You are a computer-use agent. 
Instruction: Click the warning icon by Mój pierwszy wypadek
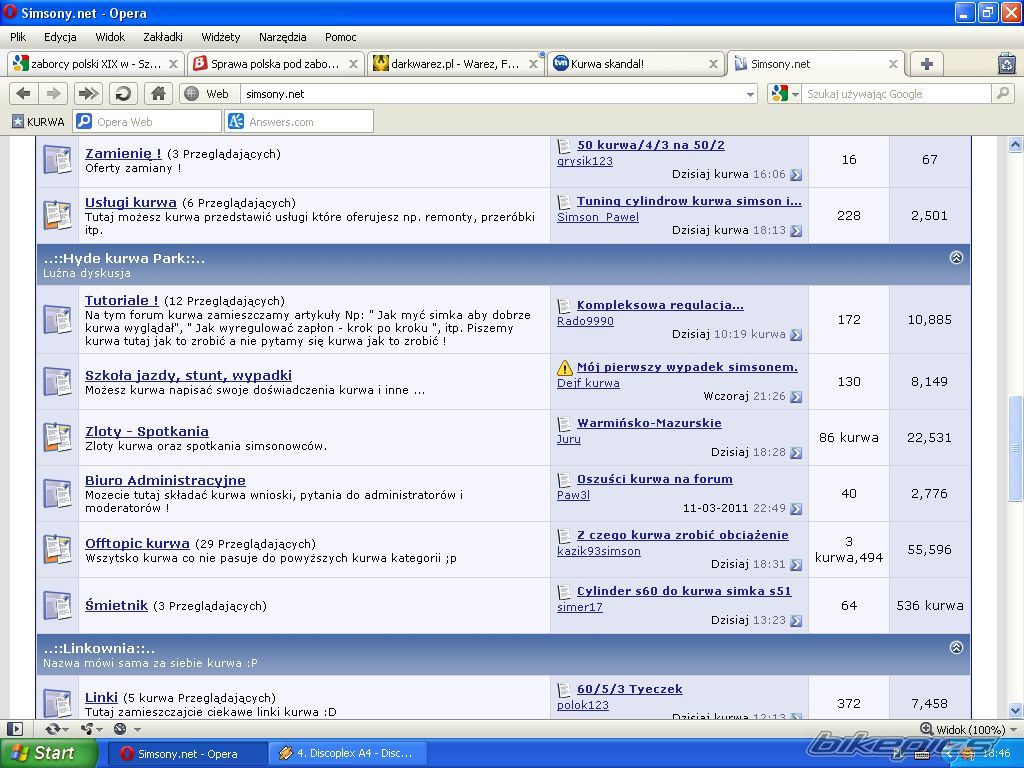pyautogui.click(x=564, y=368)
